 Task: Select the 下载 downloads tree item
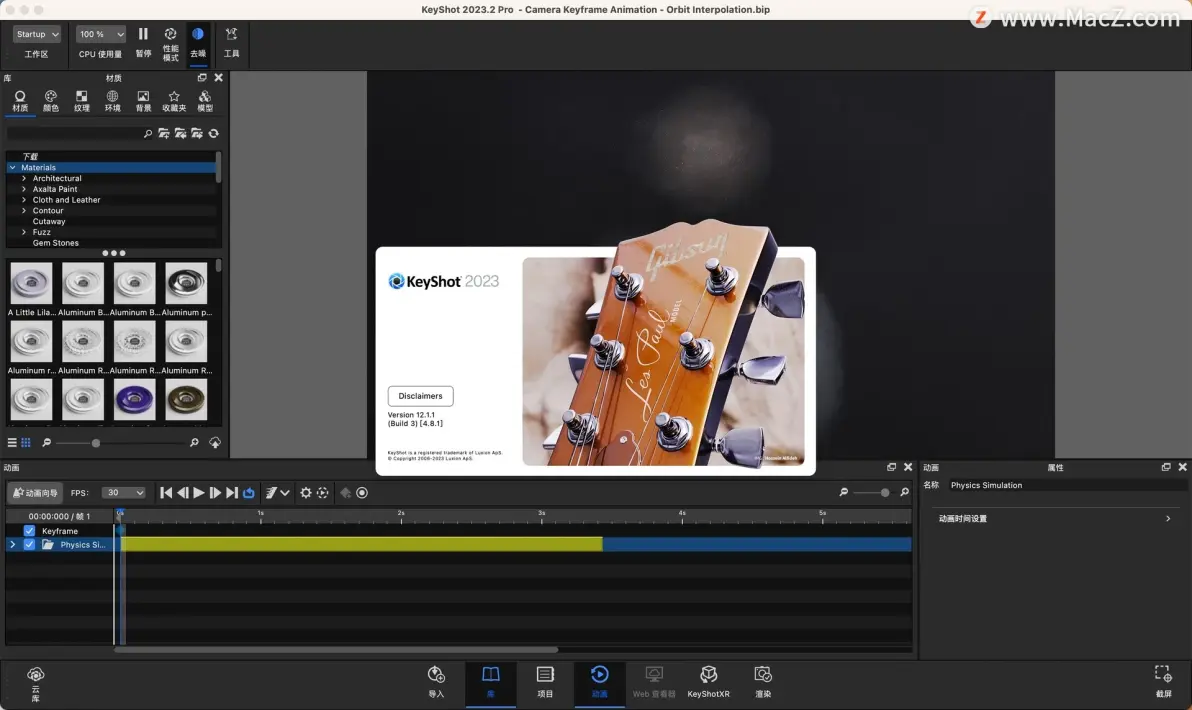[30, 157]
